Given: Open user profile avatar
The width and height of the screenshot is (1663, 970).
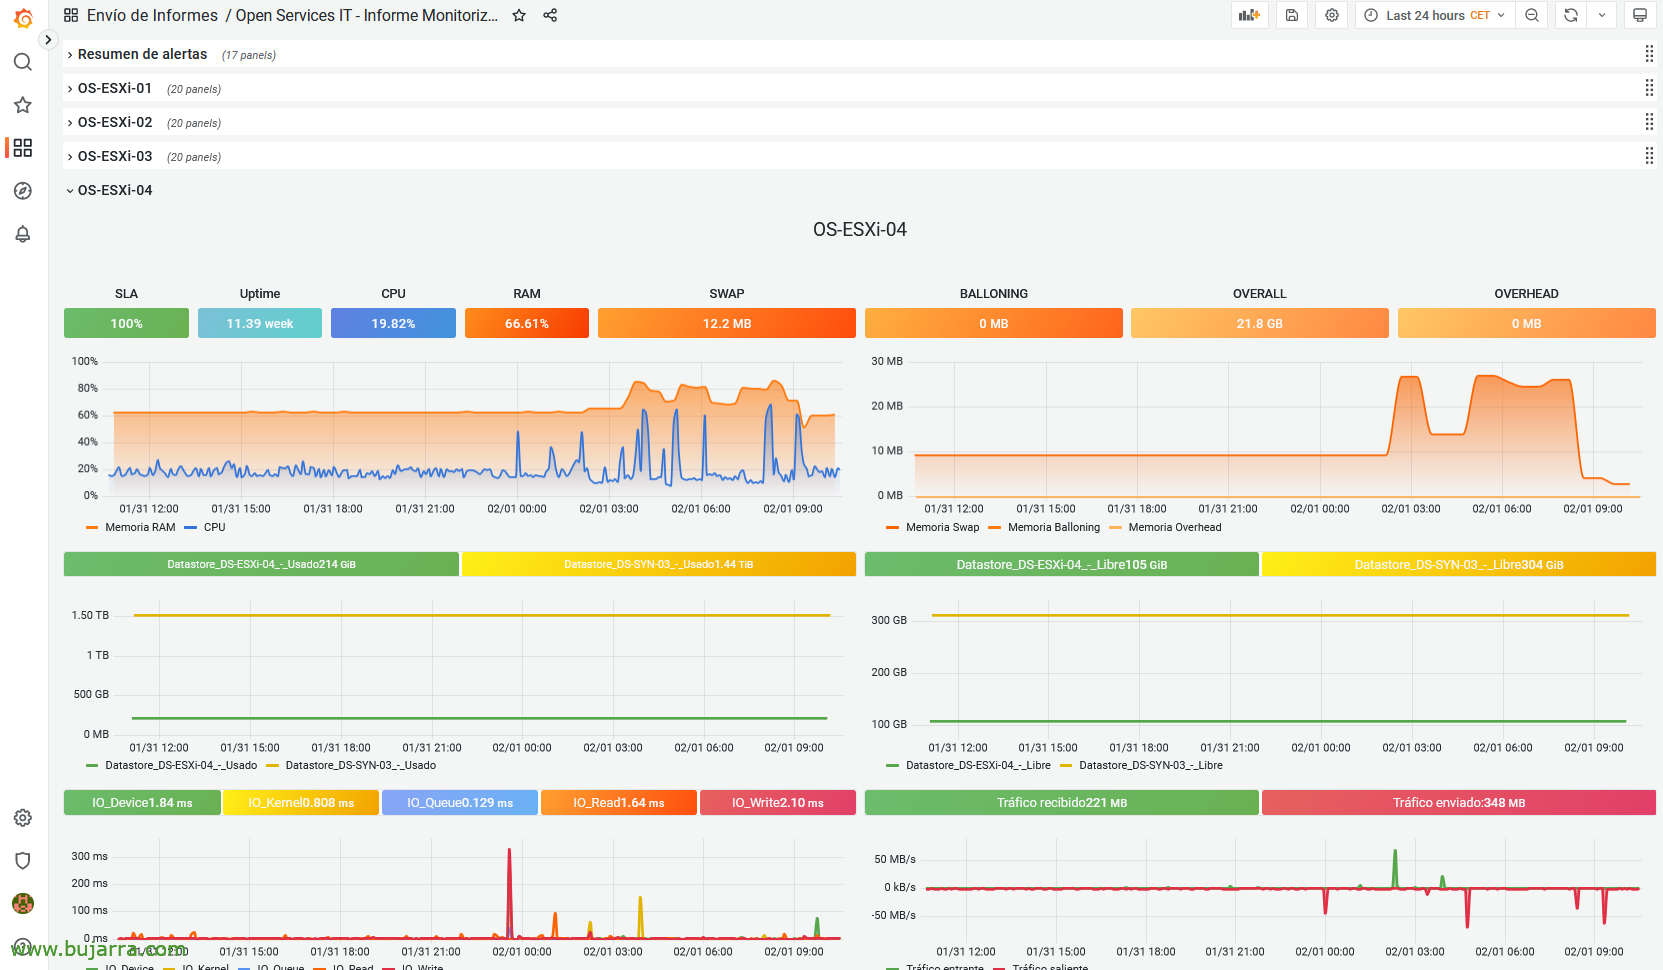Looking at the screenshot, I should tap(23, 904).
